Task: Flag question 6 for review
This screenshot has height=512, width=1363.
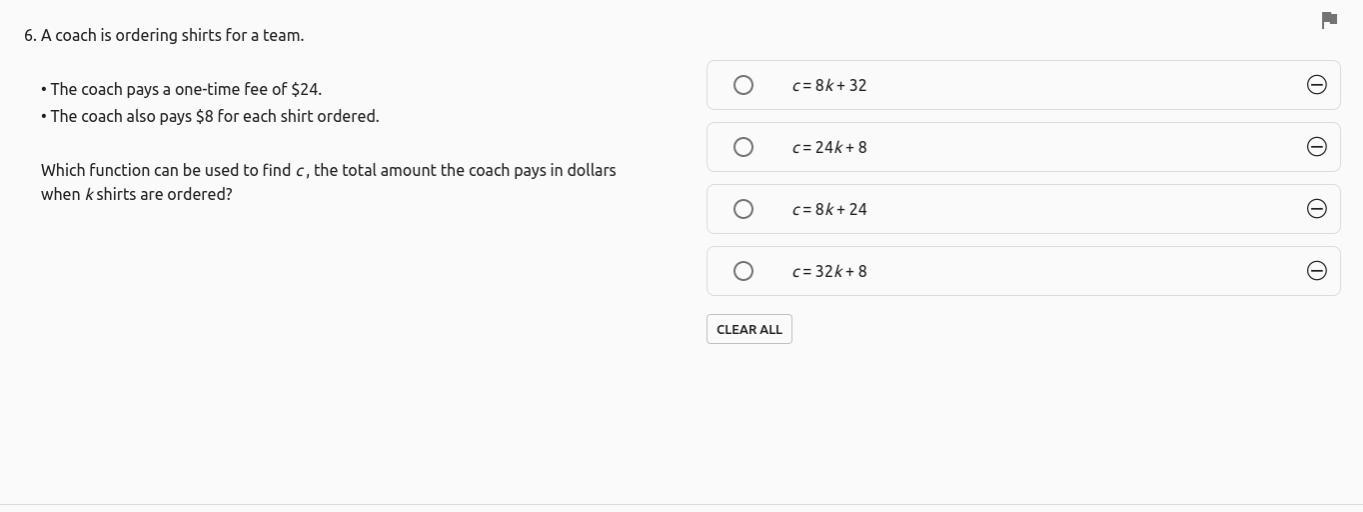Action: point(1329,20)
